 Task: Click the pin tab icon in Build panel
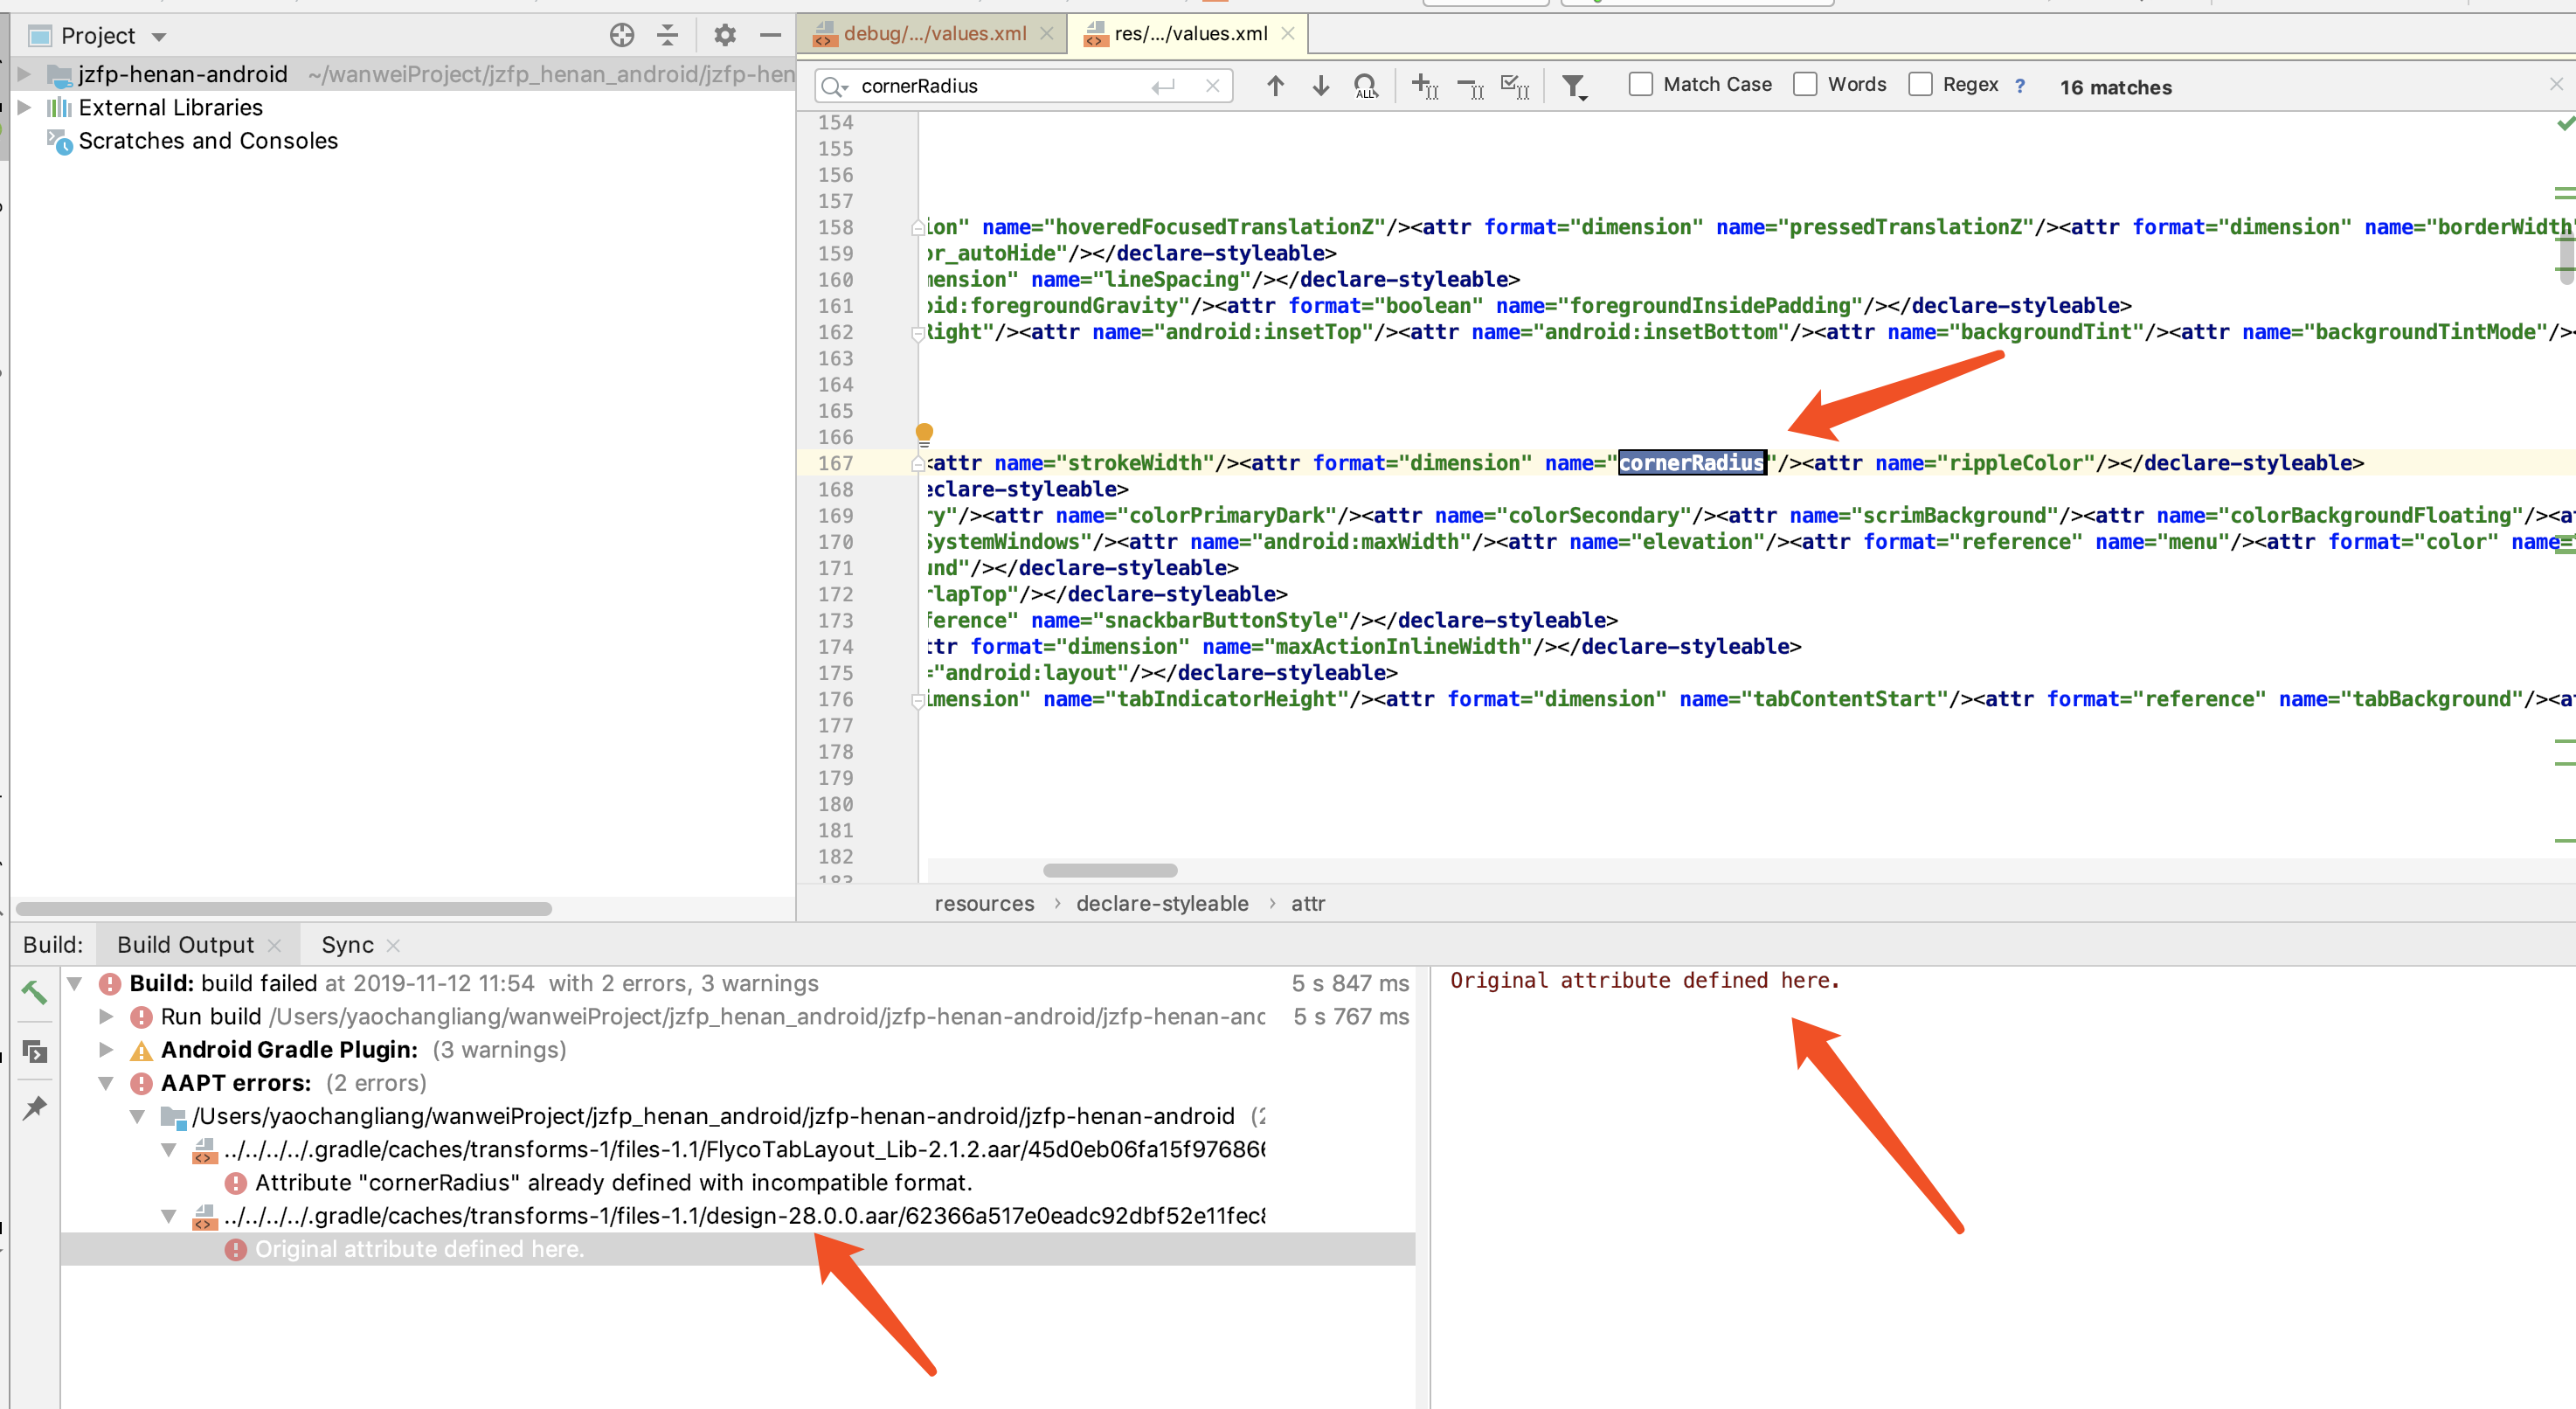click(x=35, y=1107)
